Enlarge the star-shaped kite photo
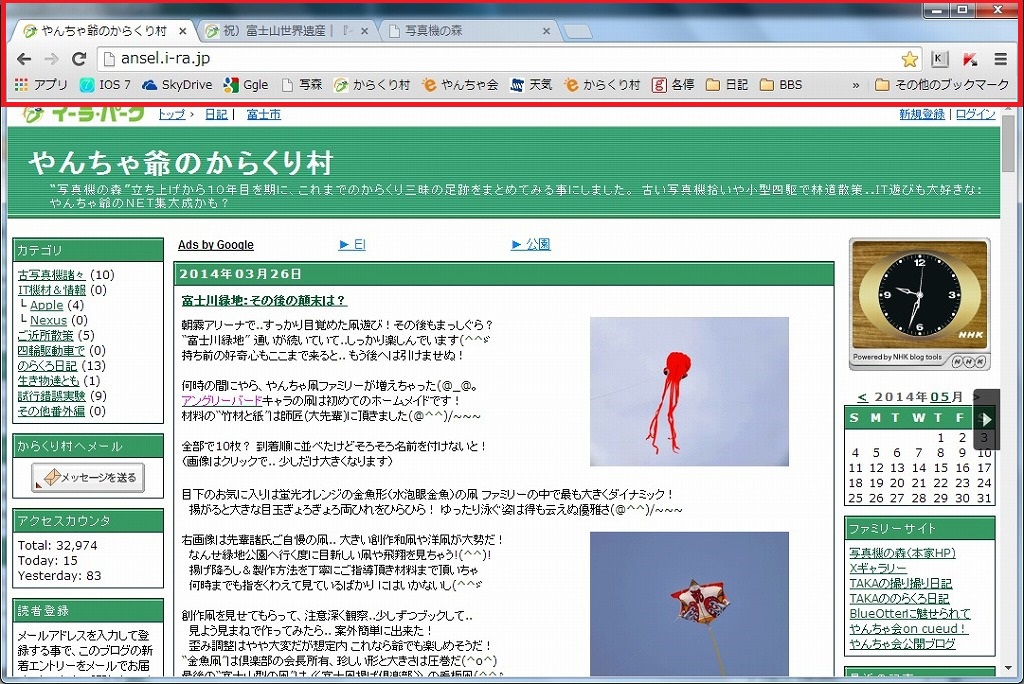Viewport: 1024px width, 684px height. (689, 604)
